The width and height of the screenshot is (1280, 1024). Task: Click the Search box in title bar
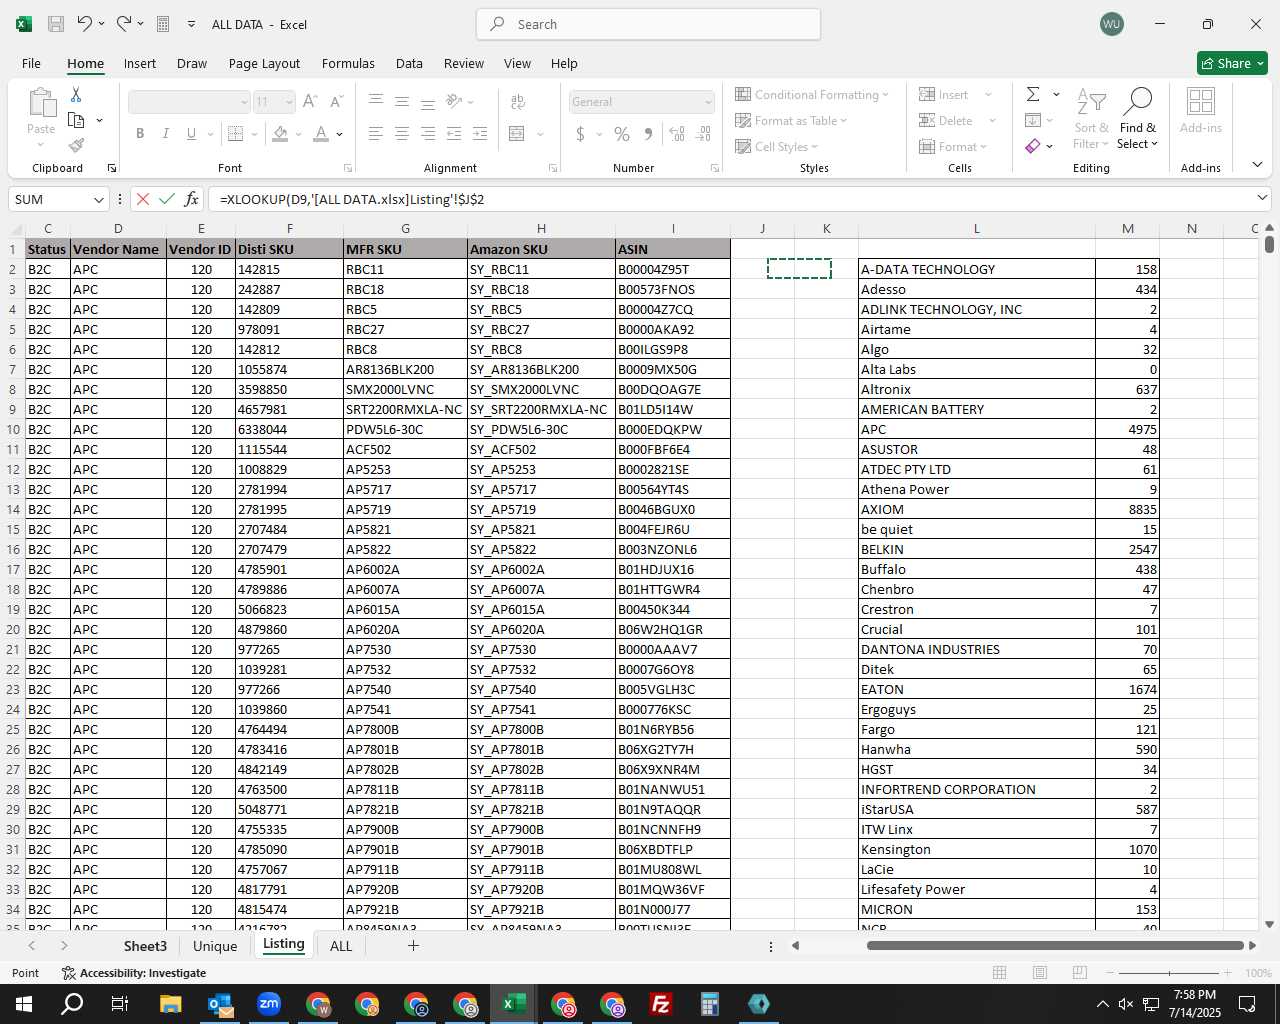pyautogui.click(x=648, y=24)
